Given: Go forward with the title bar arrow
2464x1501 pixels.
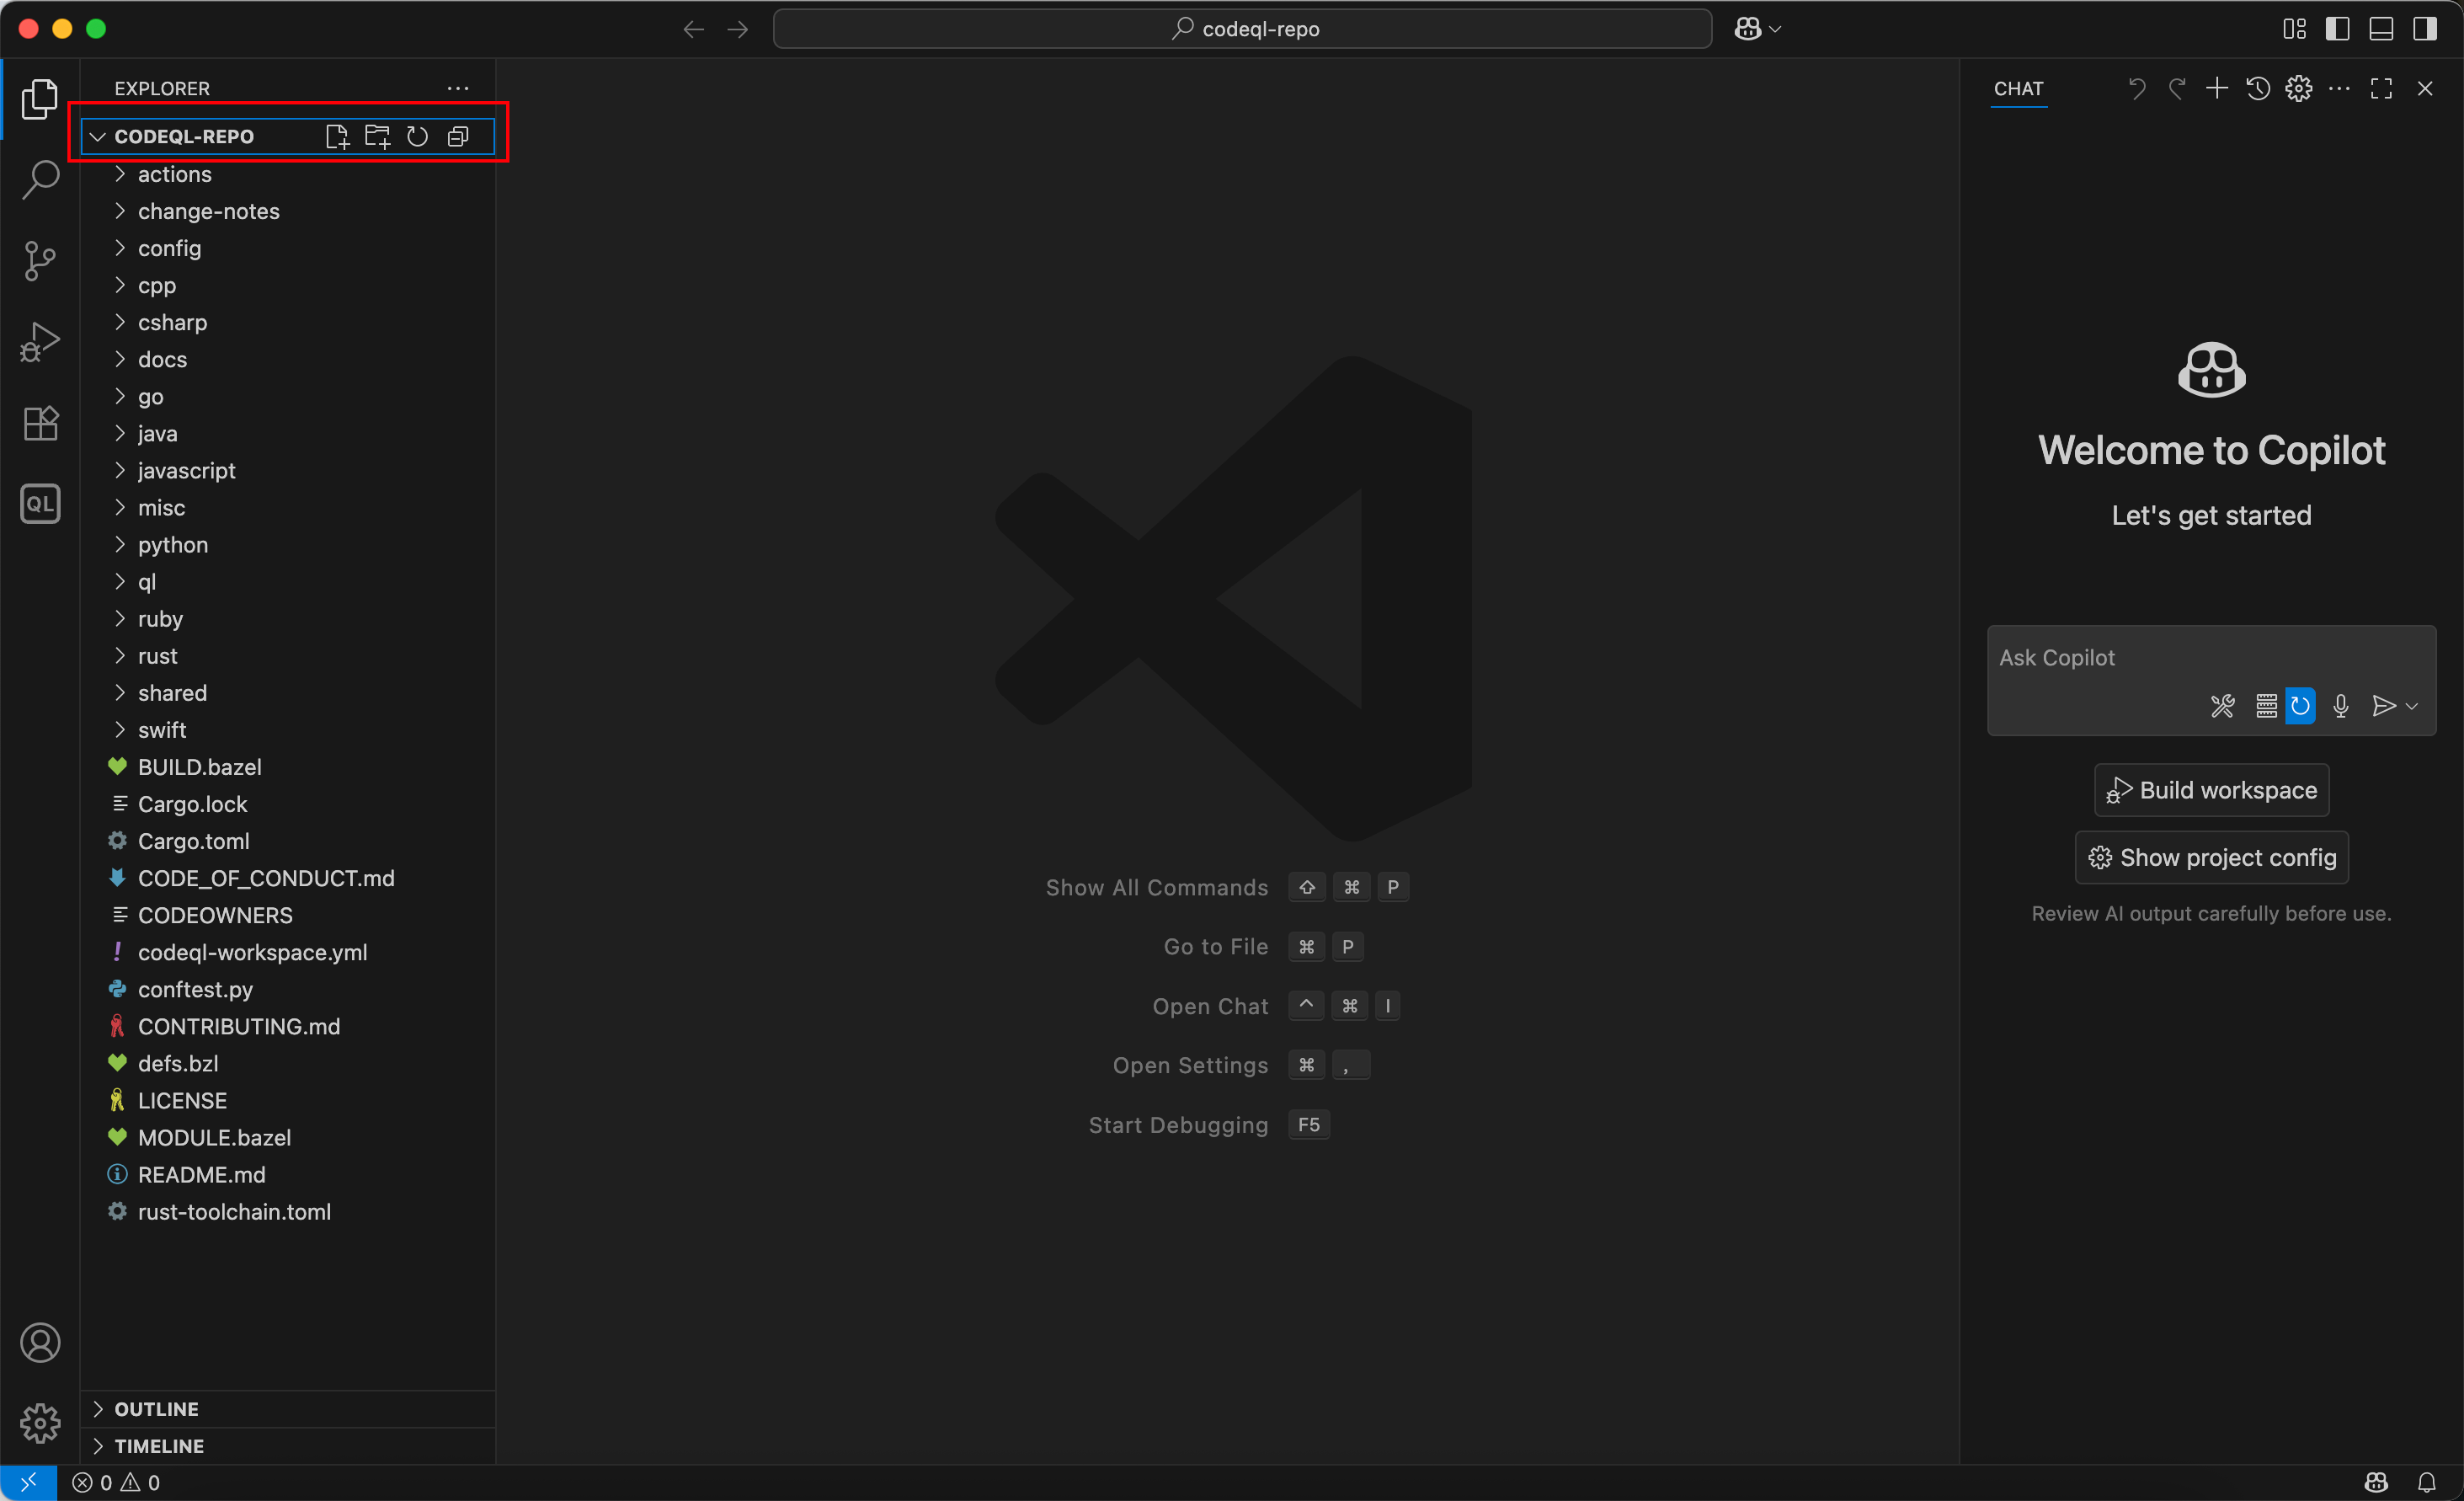Looking at the screenshot, I should point(738,29).
